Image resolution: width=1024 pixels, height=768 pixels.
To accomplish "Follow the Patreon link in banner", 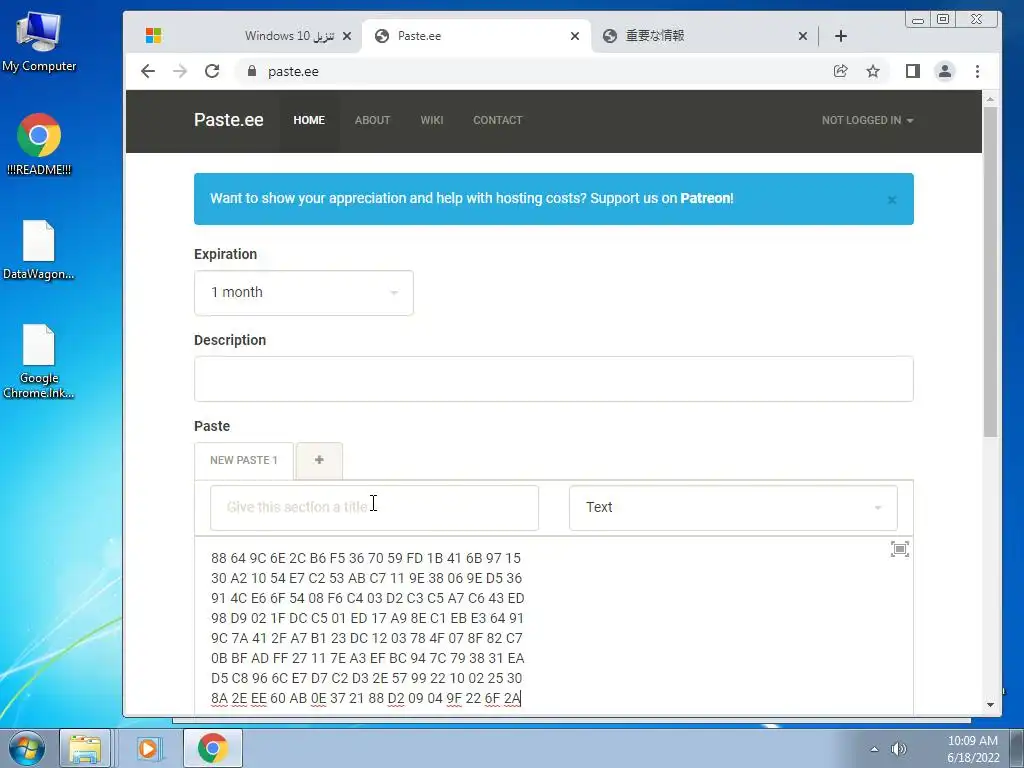I will point(705,199).
